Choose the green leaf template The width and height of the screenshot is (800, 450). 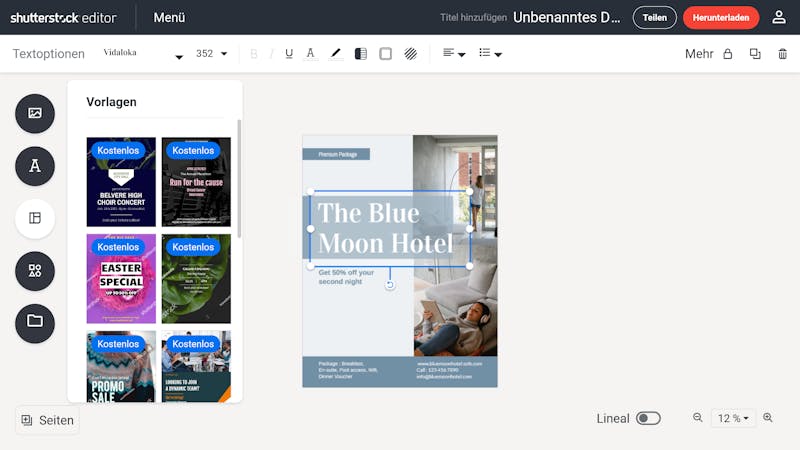(x=196, y=279)
